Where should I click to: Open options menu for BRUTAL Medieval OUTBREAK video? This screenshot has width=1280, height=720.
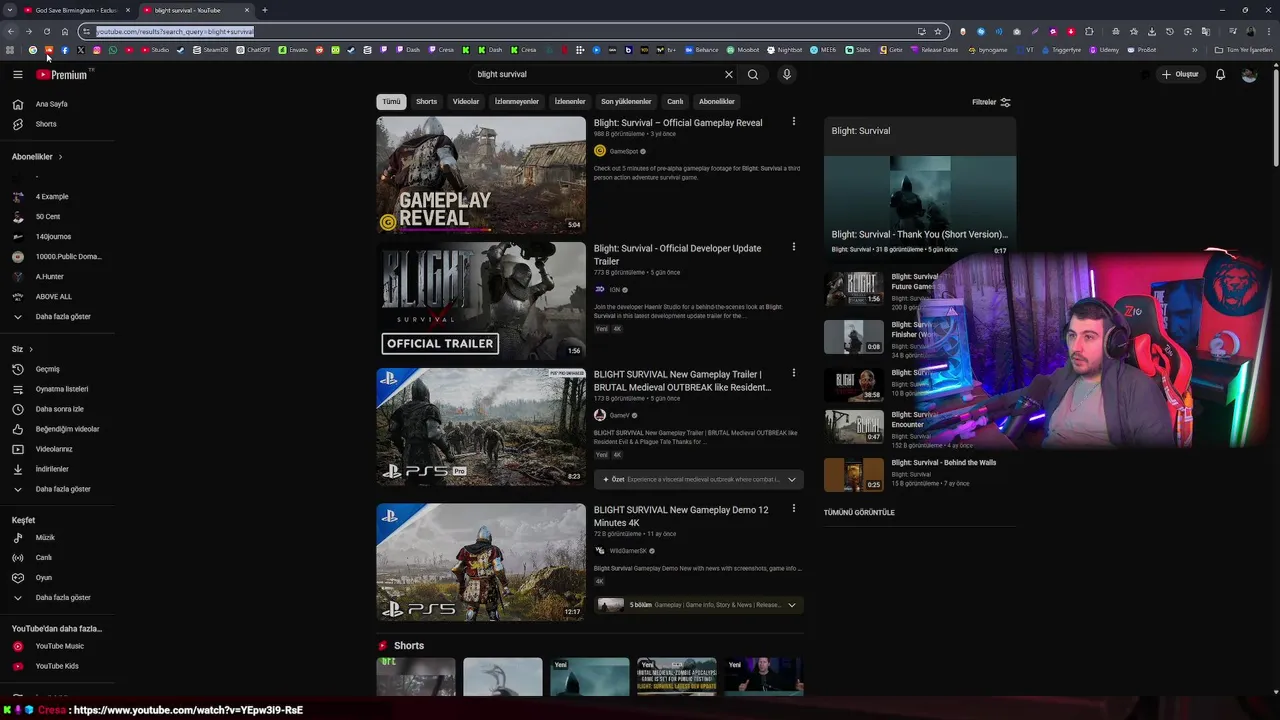tap(794, 373)
